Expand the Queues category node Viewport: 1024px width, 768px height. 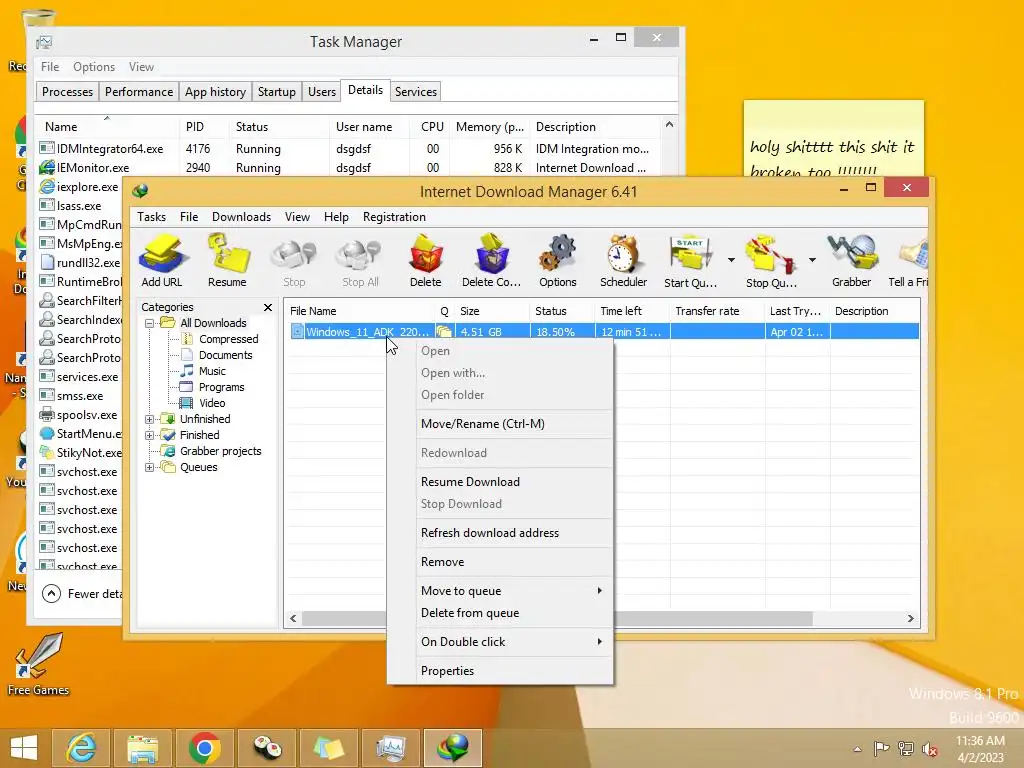(x=150, y=468)
